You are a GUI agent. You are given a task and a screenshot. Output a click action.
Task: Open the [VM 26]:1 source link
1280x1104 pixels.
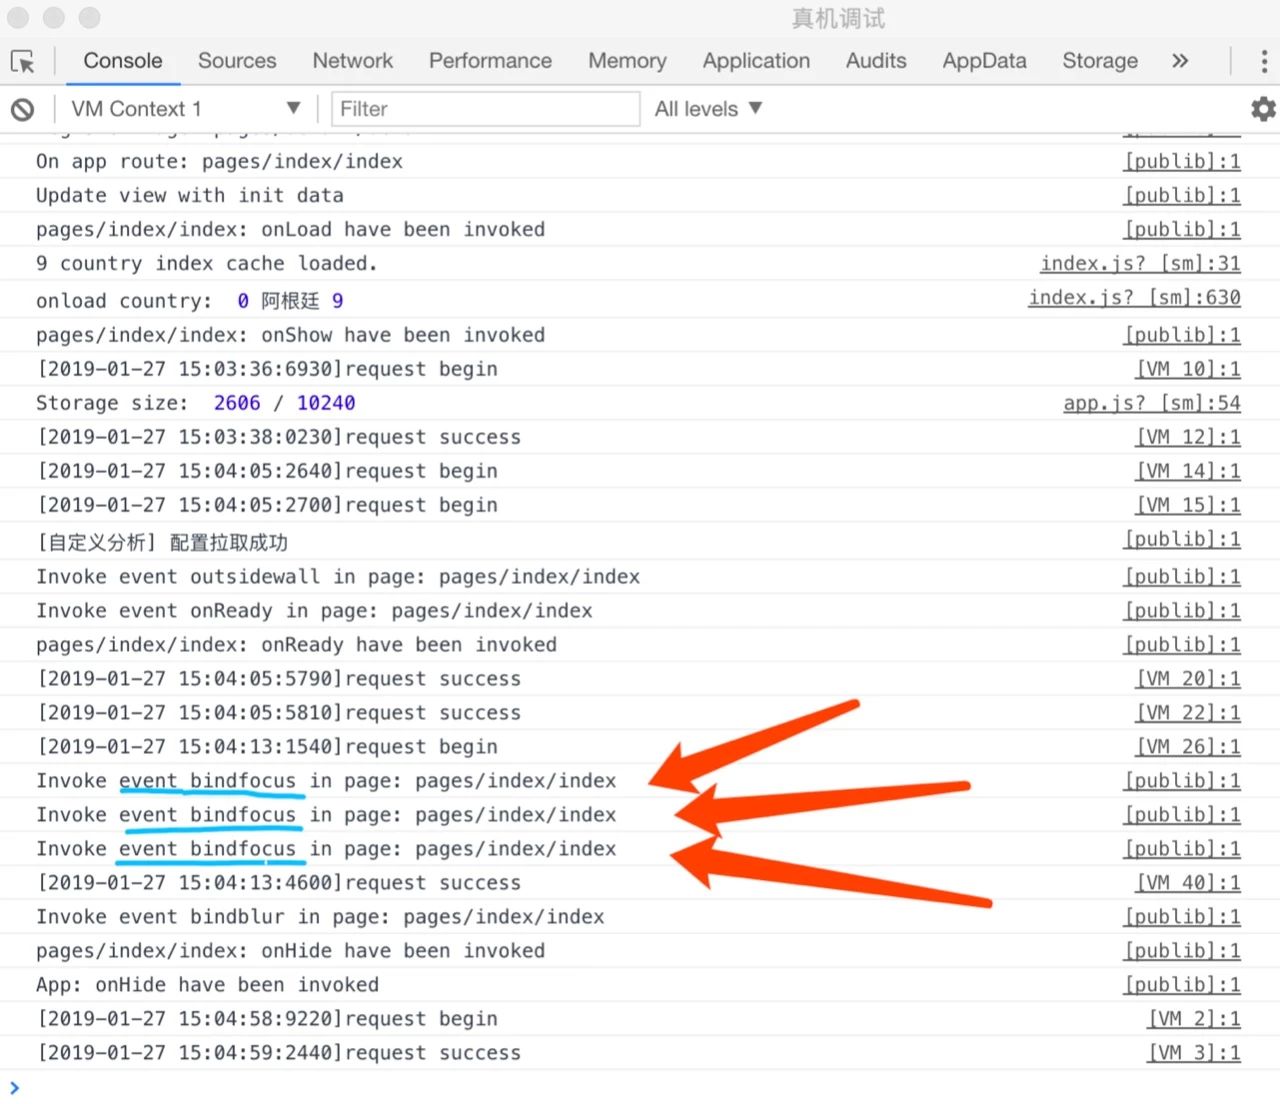tap(1188, 747)
